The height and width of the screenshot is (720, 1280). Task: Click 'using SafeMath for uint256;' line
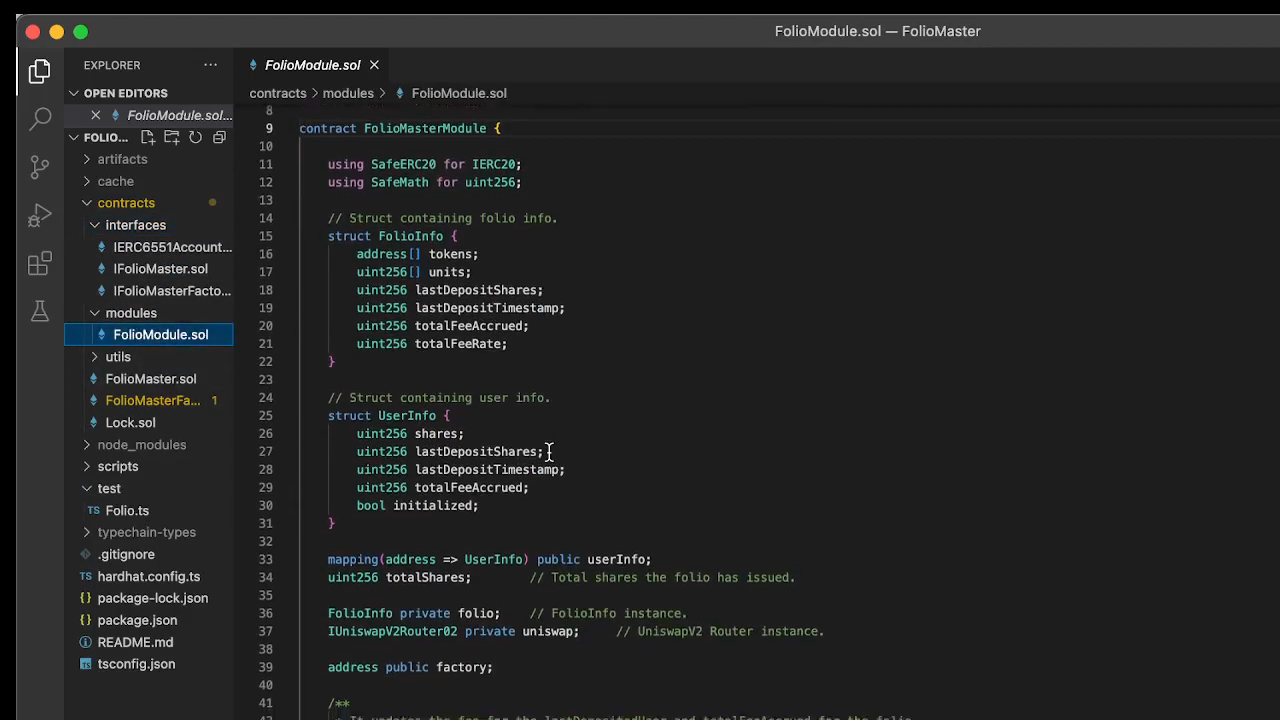tap(424, 183)
